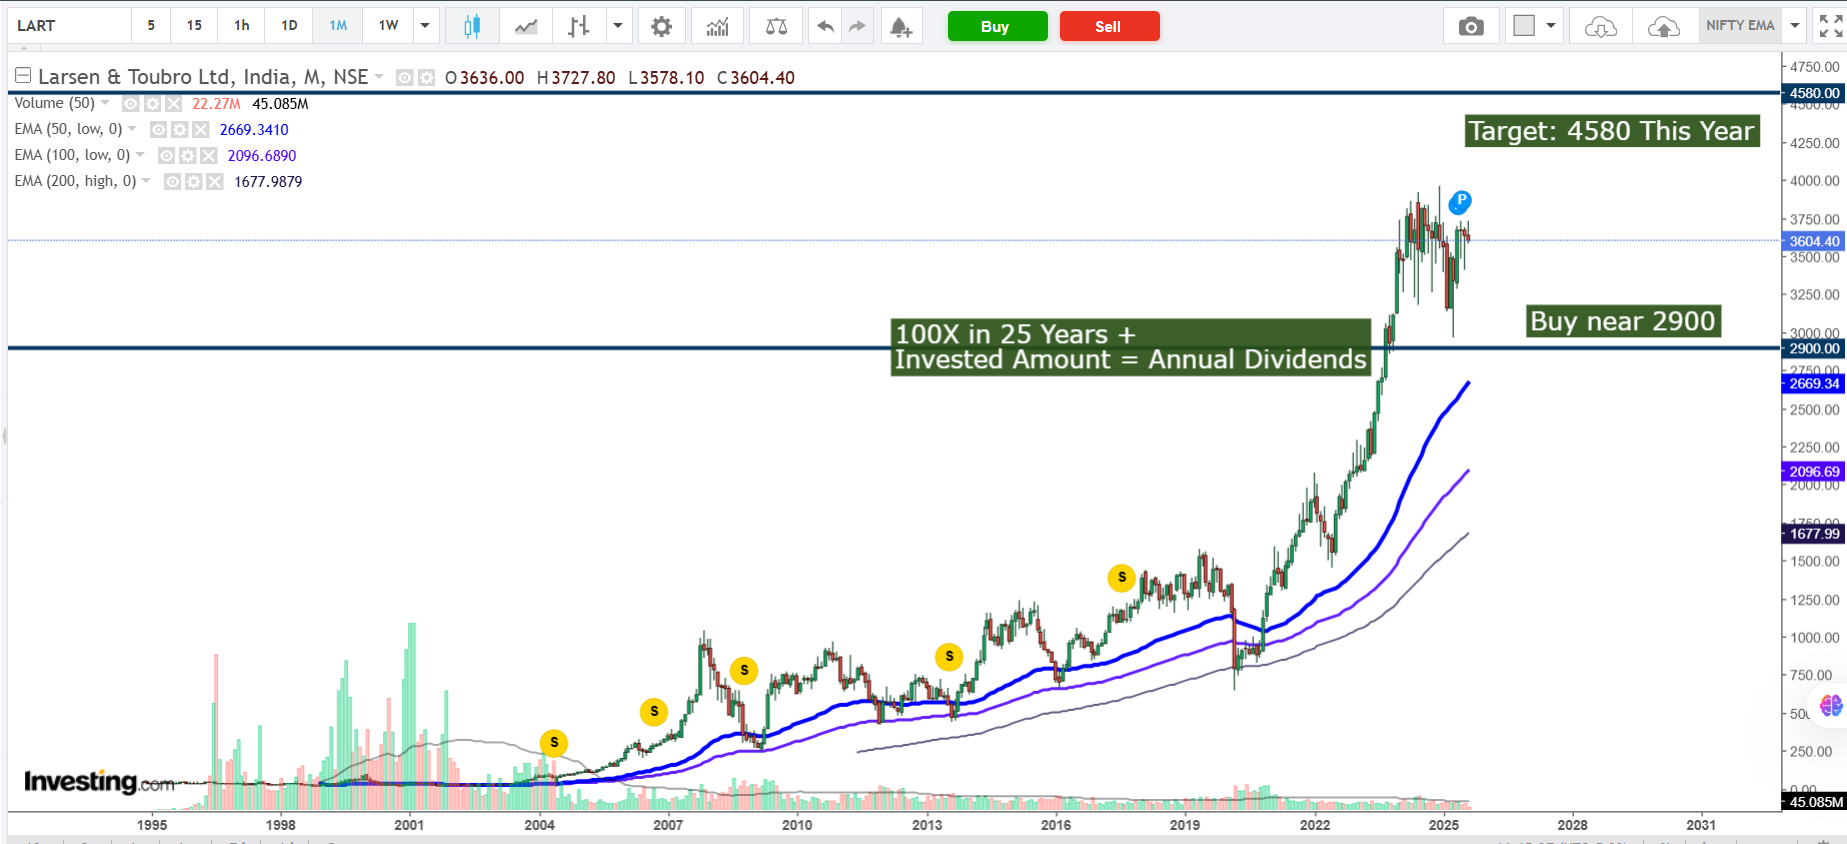The height and width of the screenshot is (844, 1847).
Task: Toggle visibility of Larsen & Toubro series
Action: tap(404, 78)
